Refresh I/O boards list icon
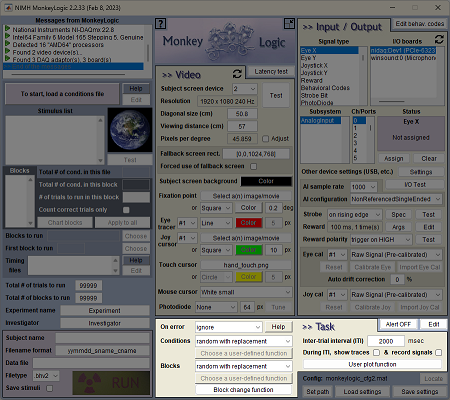450x400 pixels. tap(439, 40)
